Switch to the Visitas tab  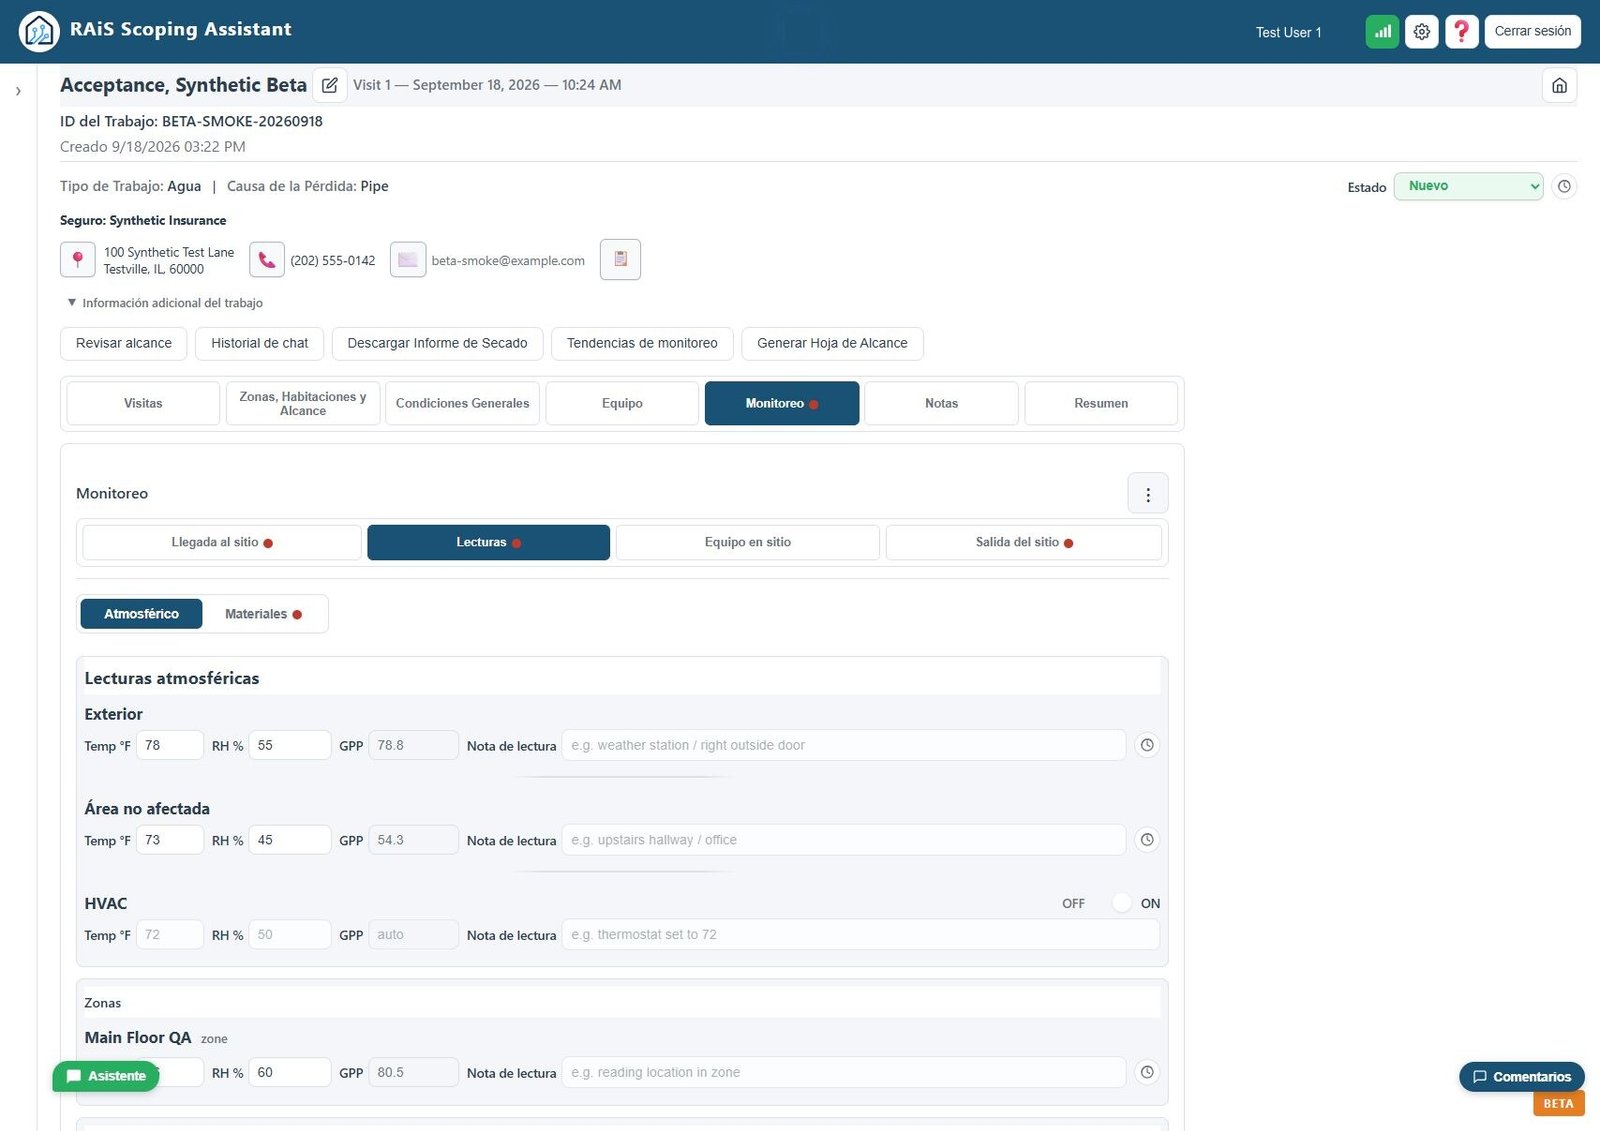coord(143,403)
